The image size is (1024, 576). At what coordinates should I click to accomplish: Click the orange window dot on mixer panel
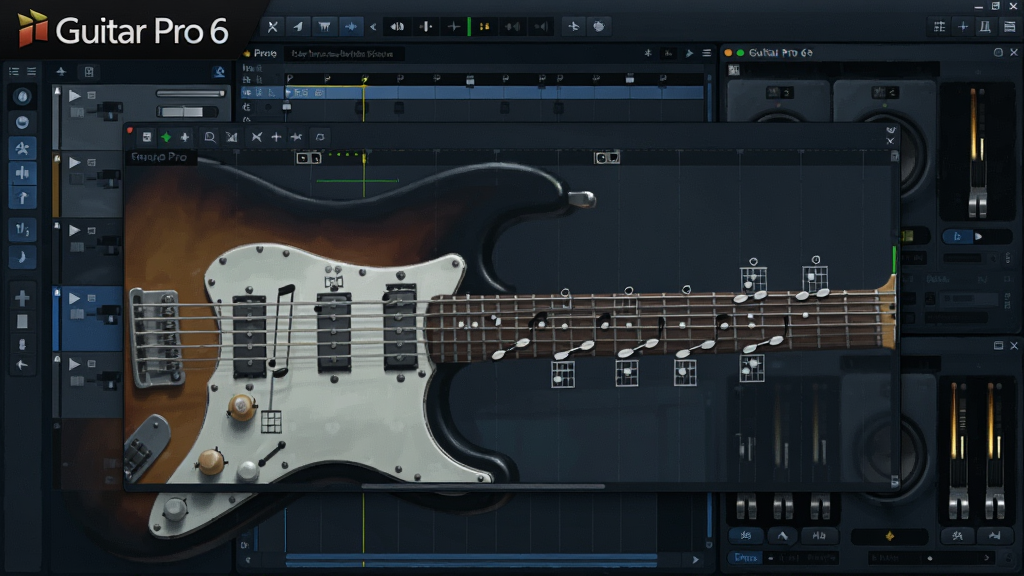coord(728,53)
